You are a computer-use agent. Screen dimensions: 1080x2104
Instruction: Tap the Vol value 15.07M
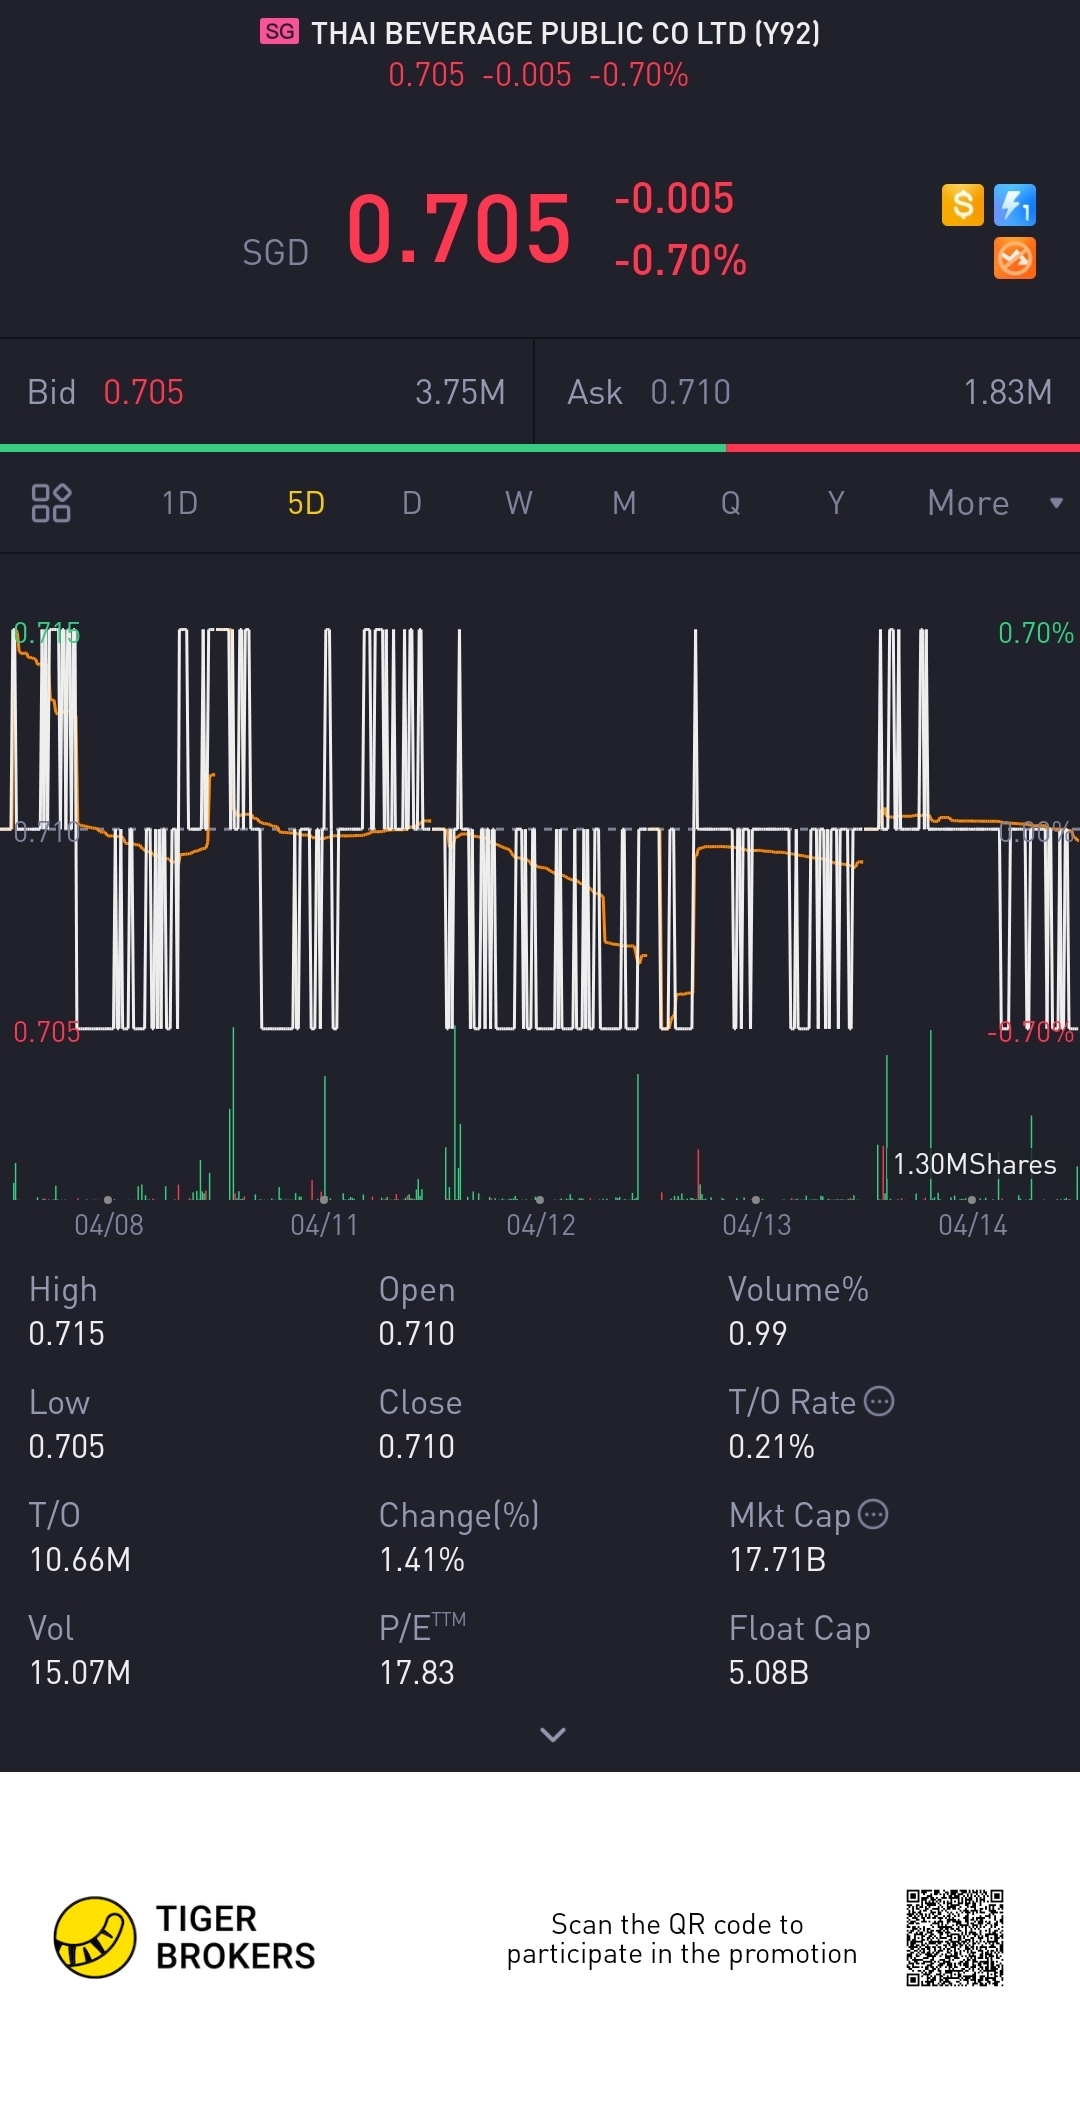[x=80, y=1673]
